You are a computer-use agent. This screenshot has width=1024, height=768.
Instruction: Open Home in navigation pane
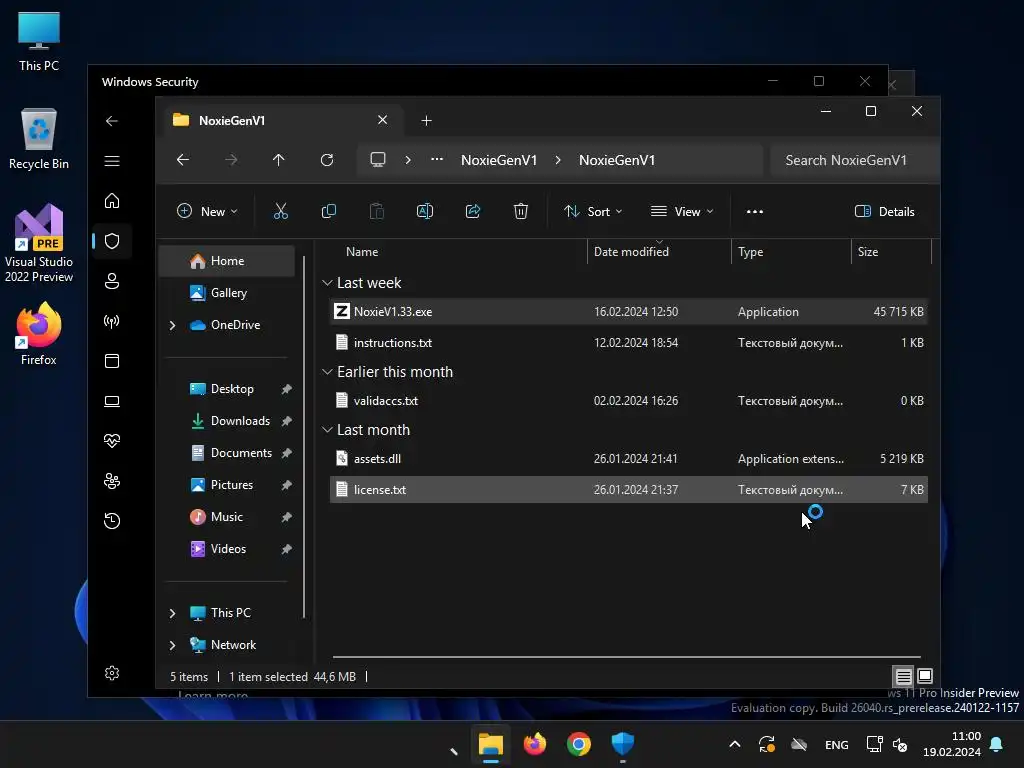point(227,261)
